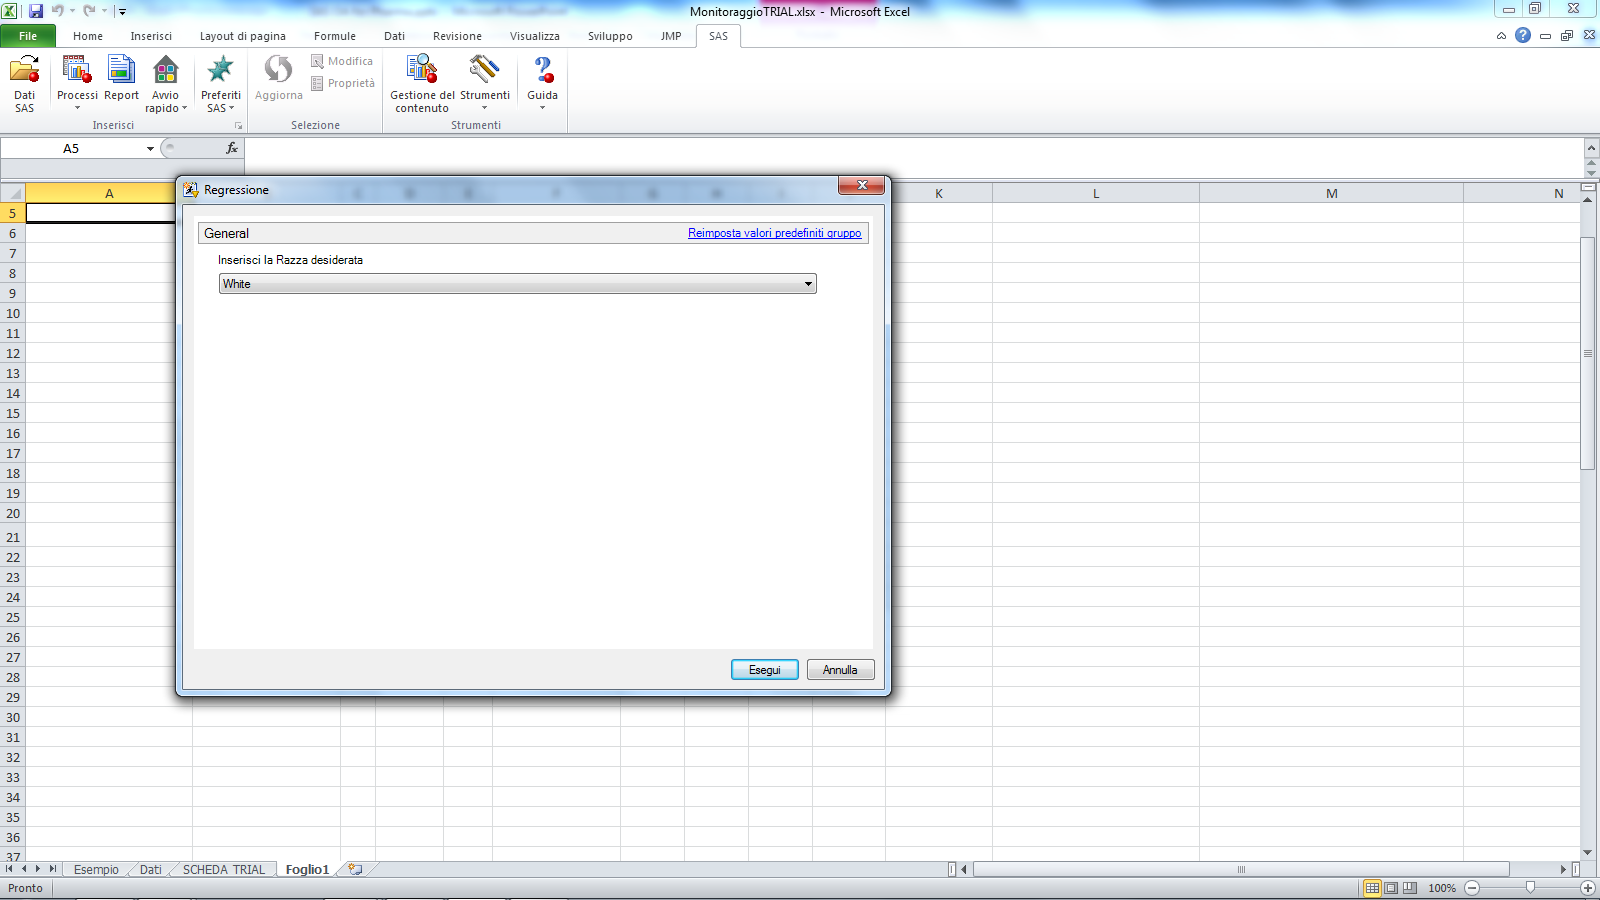1600x900 pixels.
Task: Minimize the ribbon with the caret icon
Action: point(1501,36)
